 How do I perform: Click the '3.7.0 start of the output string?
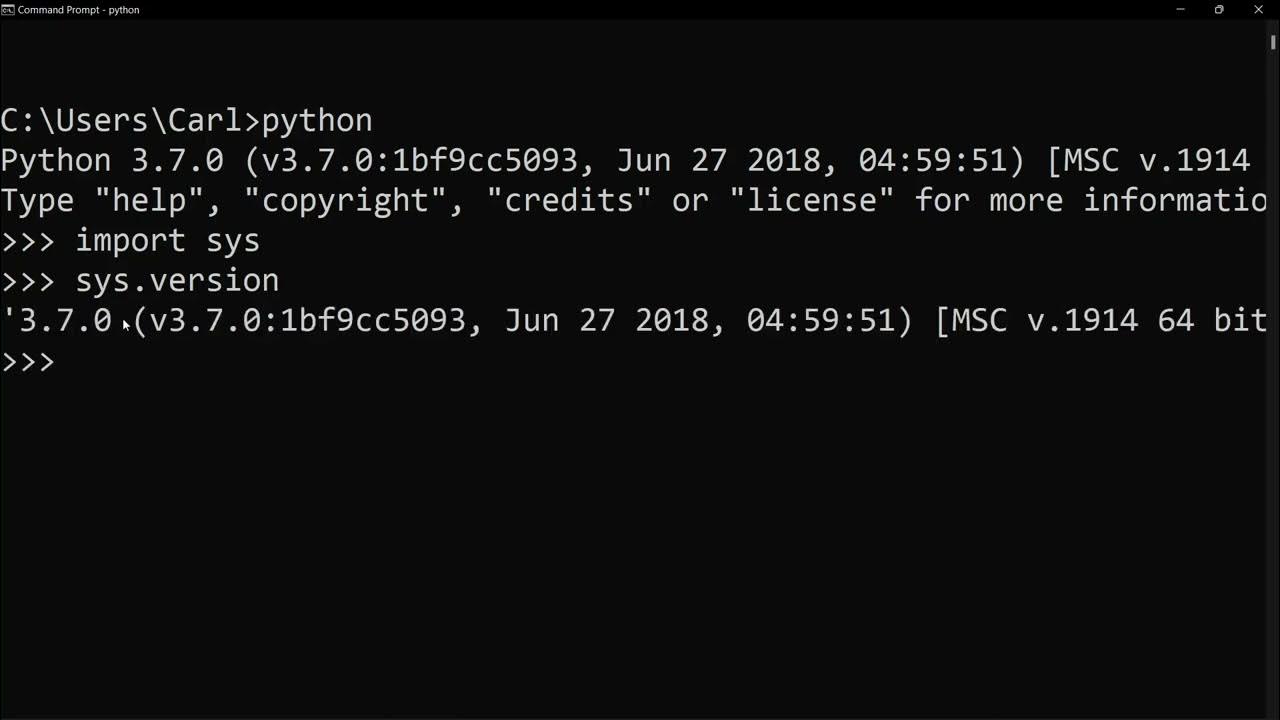[x=58, y=320]
